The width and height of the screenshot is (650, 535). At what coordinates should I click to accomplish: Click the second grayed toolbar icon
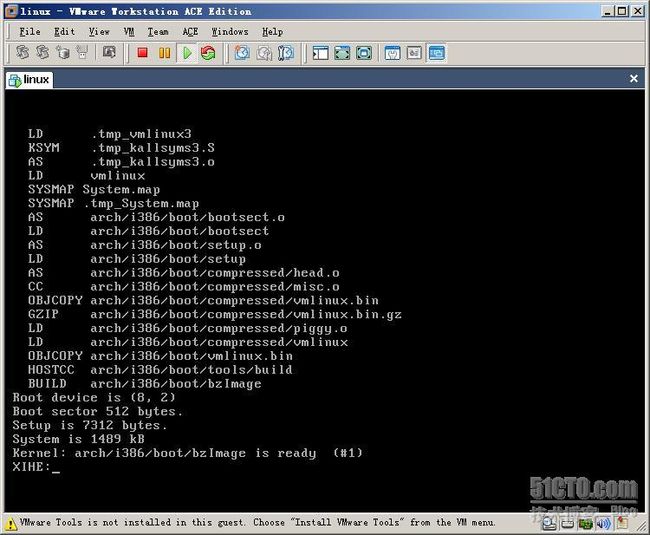coord(42,52)
